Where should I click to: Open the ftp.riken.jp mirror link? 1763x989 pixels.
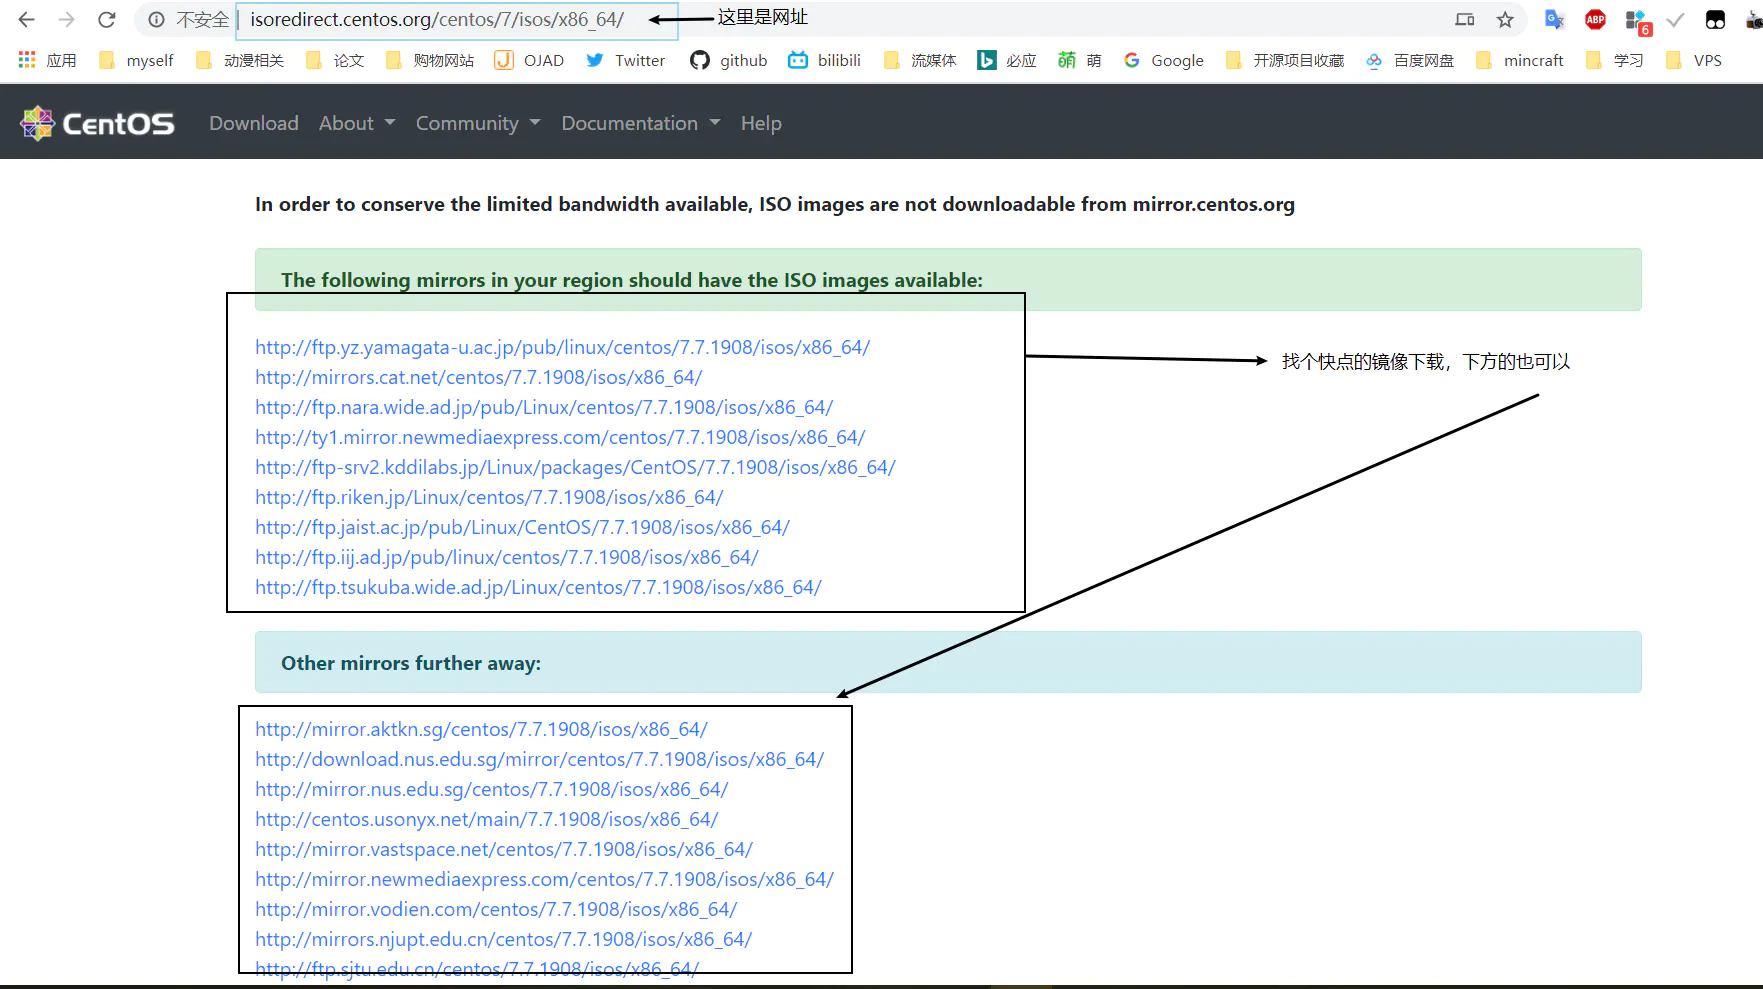(488, 497)
